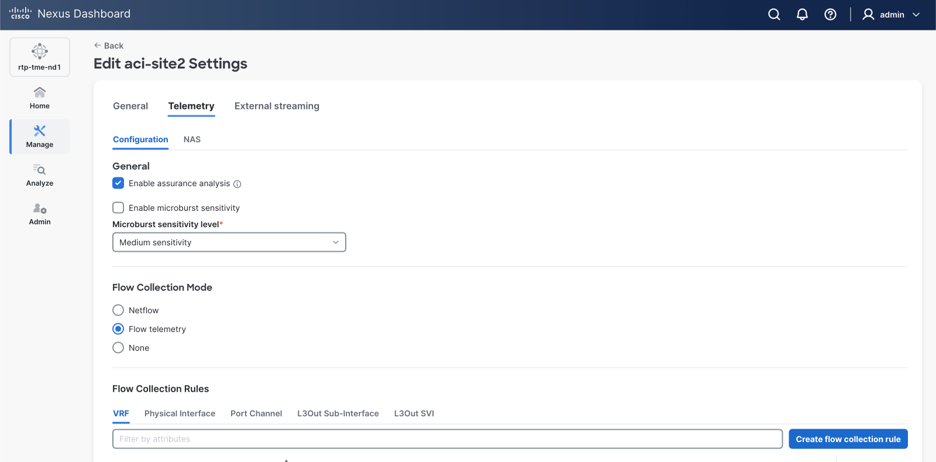Expand the admin account chevron

click(916, 15)
